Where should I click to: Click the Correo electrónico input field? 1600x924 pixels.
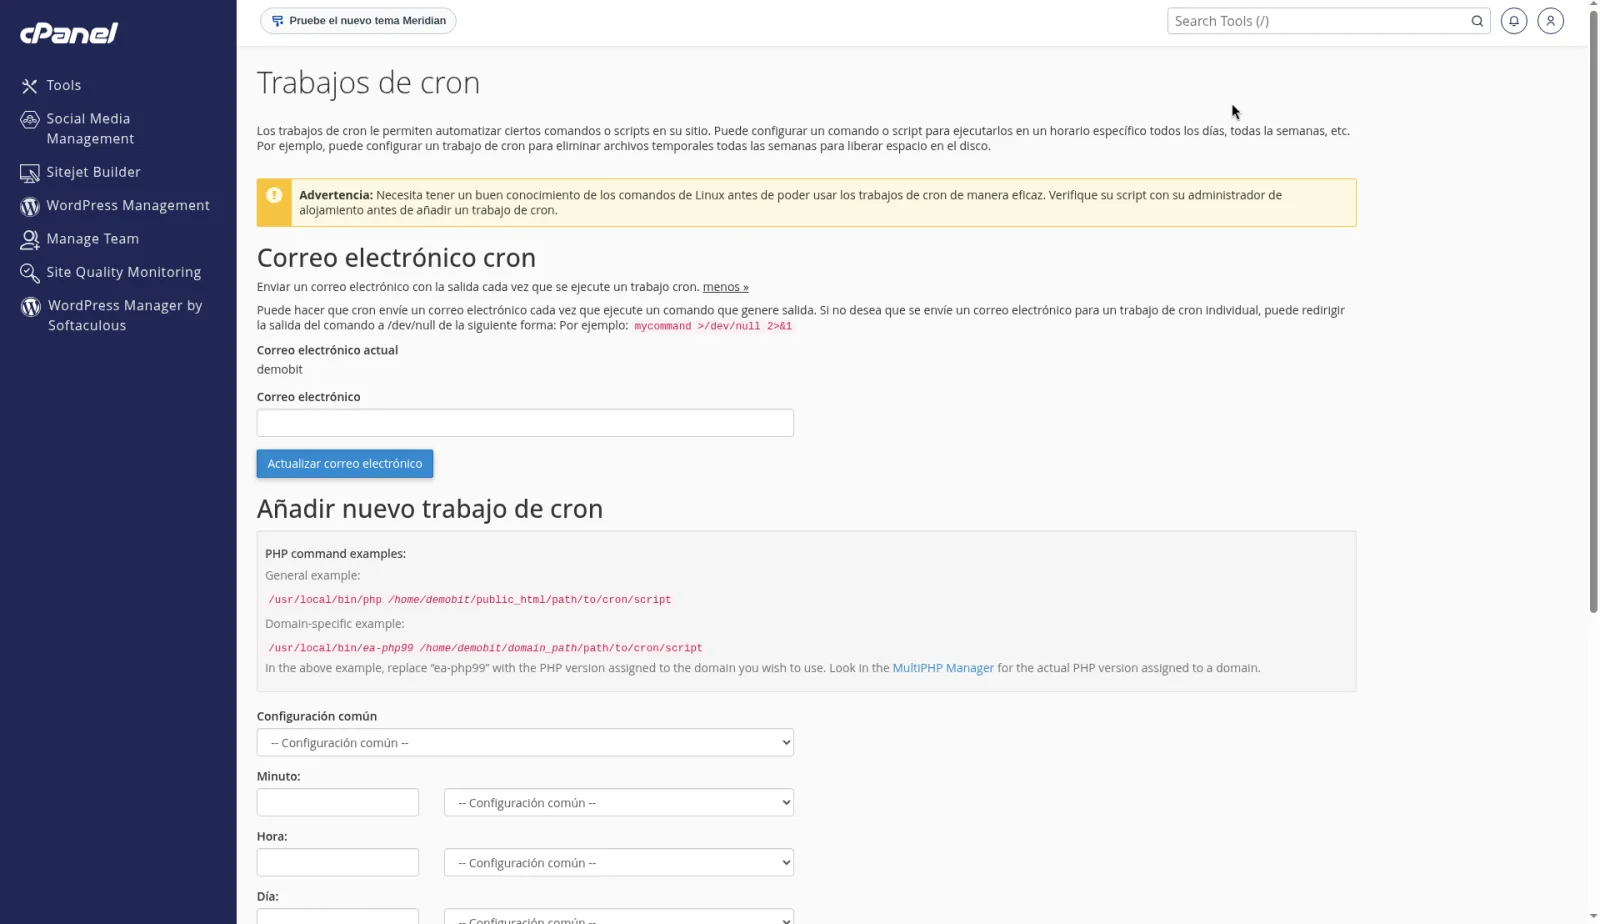click(525, 423)
